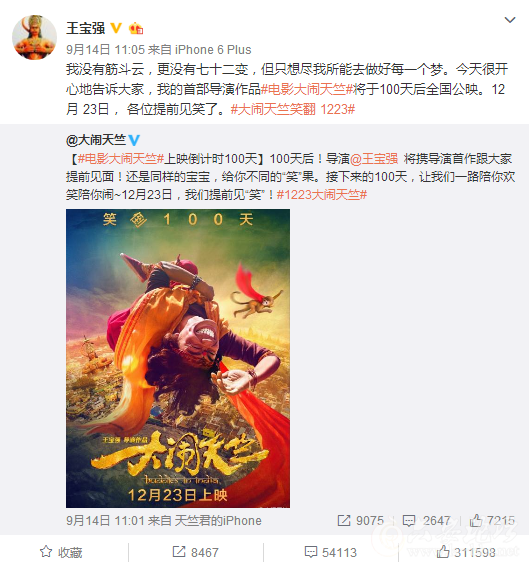Click repost icon showing 9075
The image size is (529, 569).
pos(360,521)
